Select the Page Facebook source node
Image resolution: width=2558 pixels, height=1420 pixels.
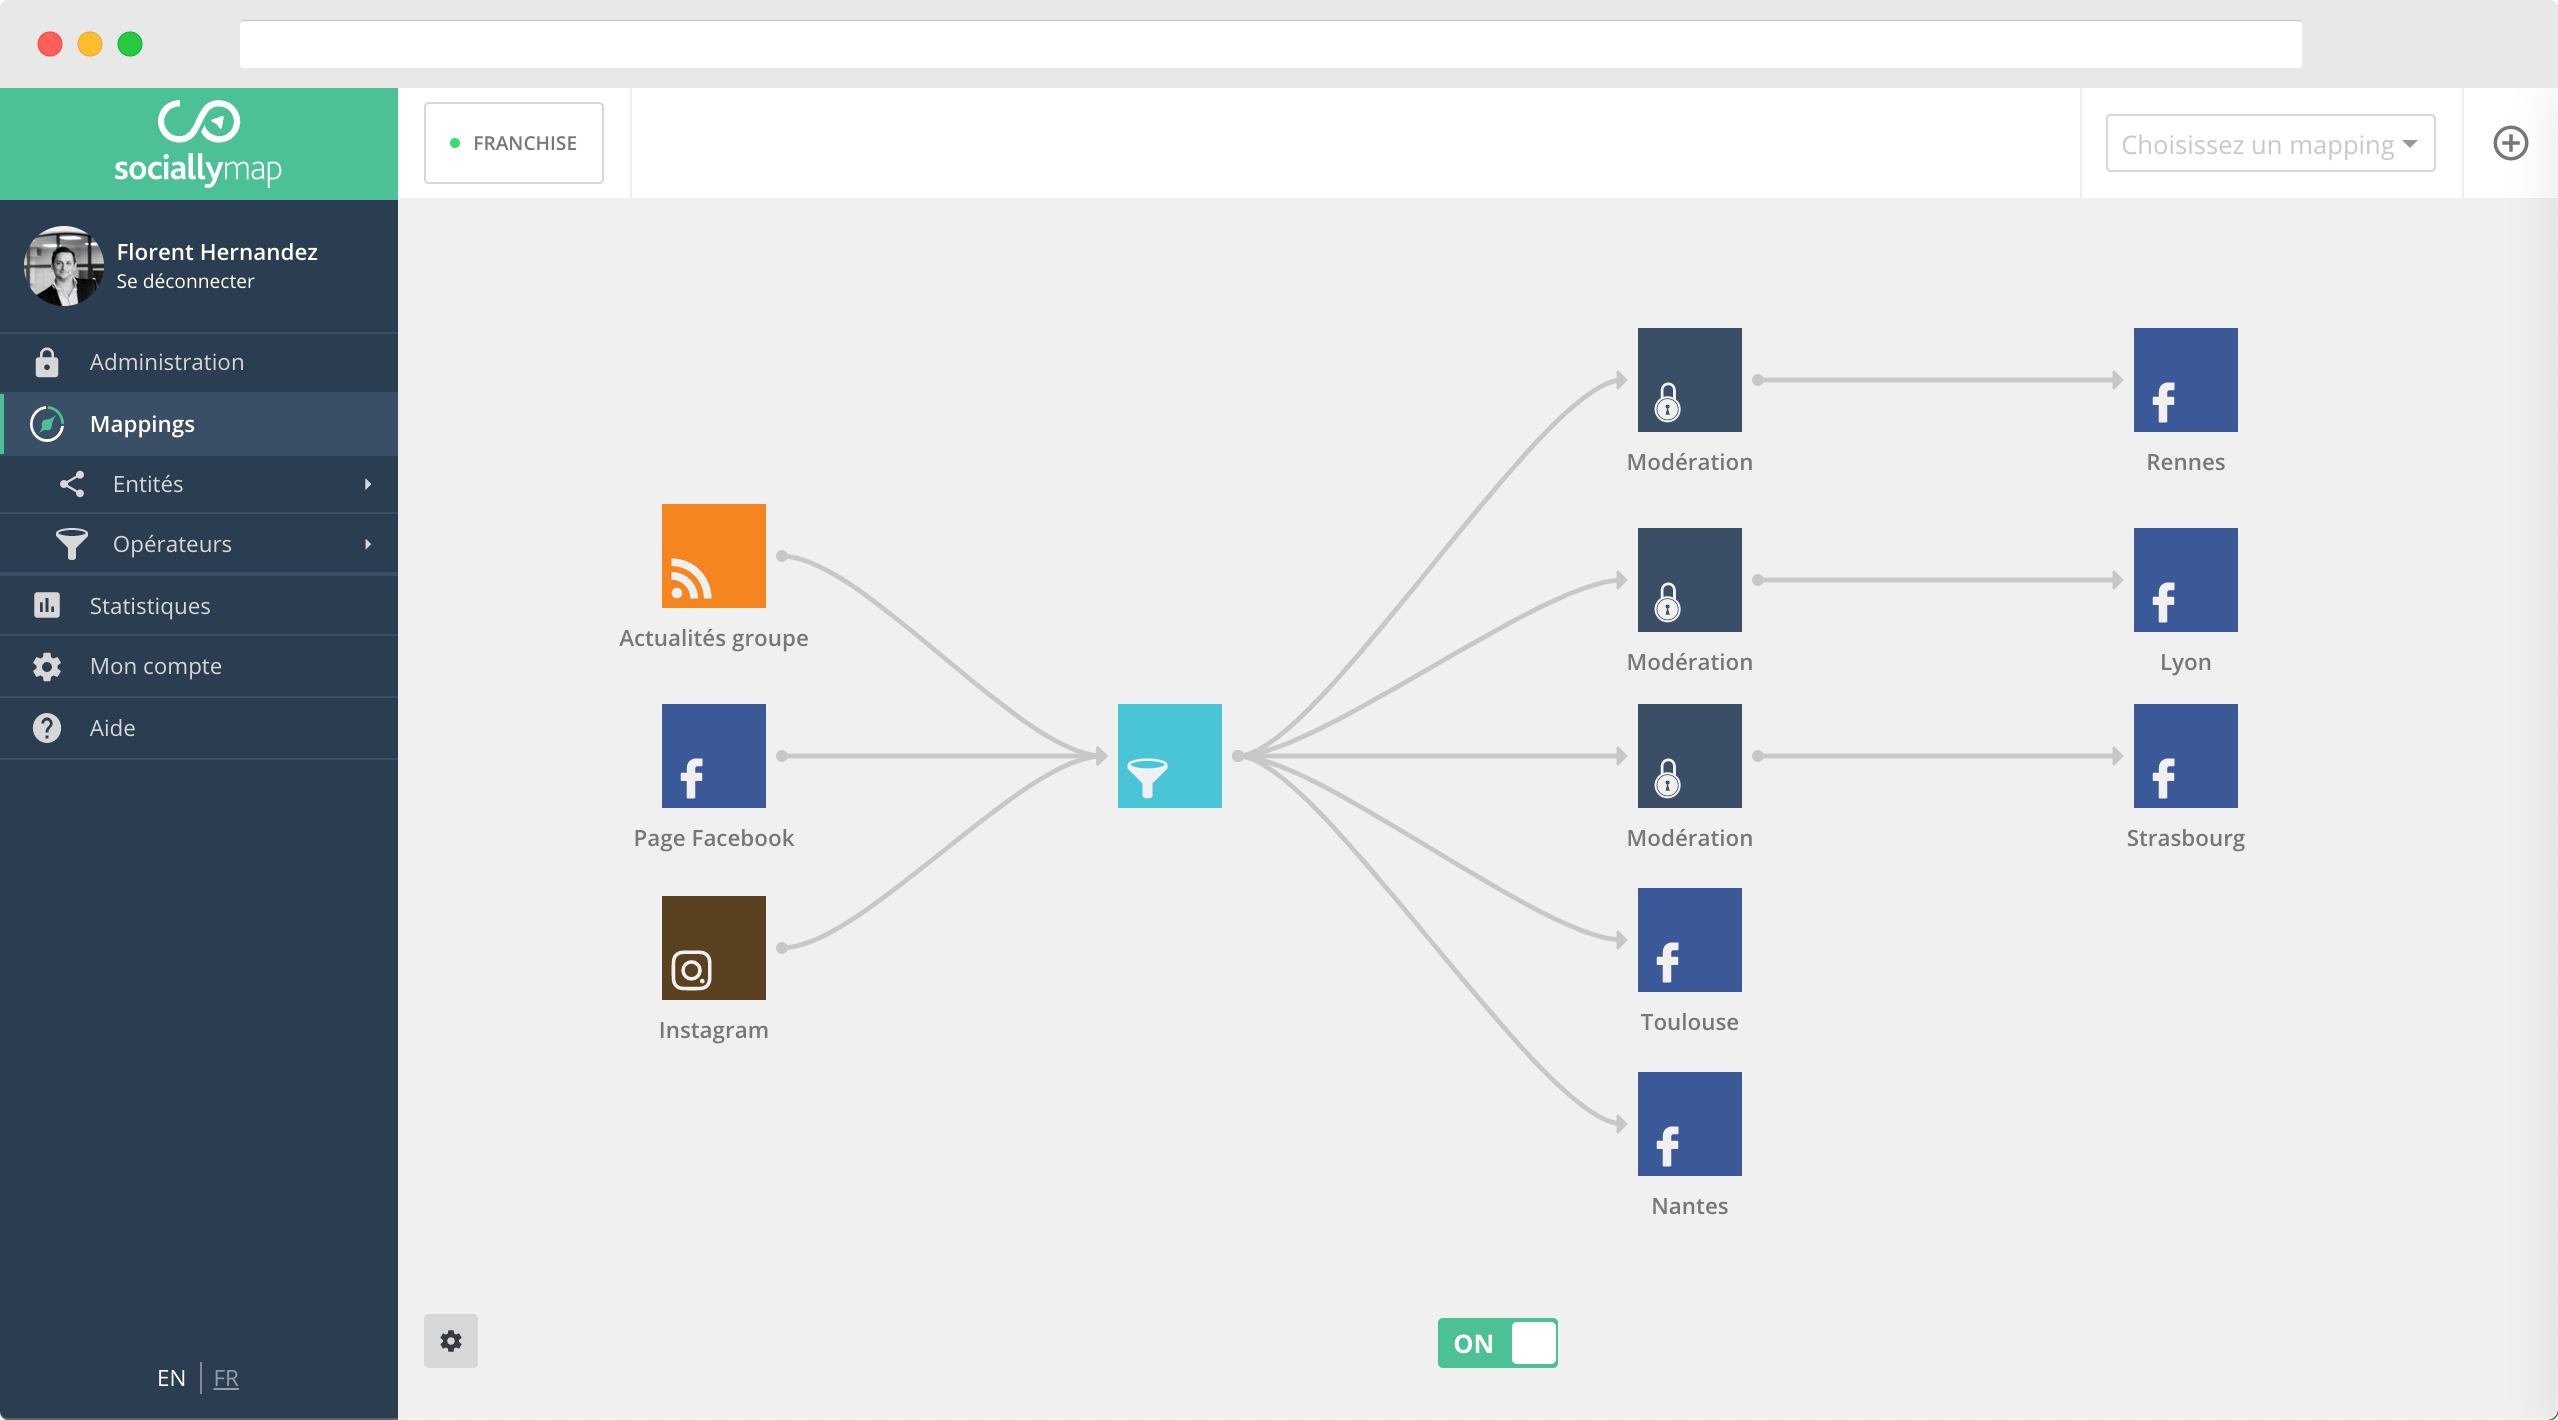pos(714,756)
